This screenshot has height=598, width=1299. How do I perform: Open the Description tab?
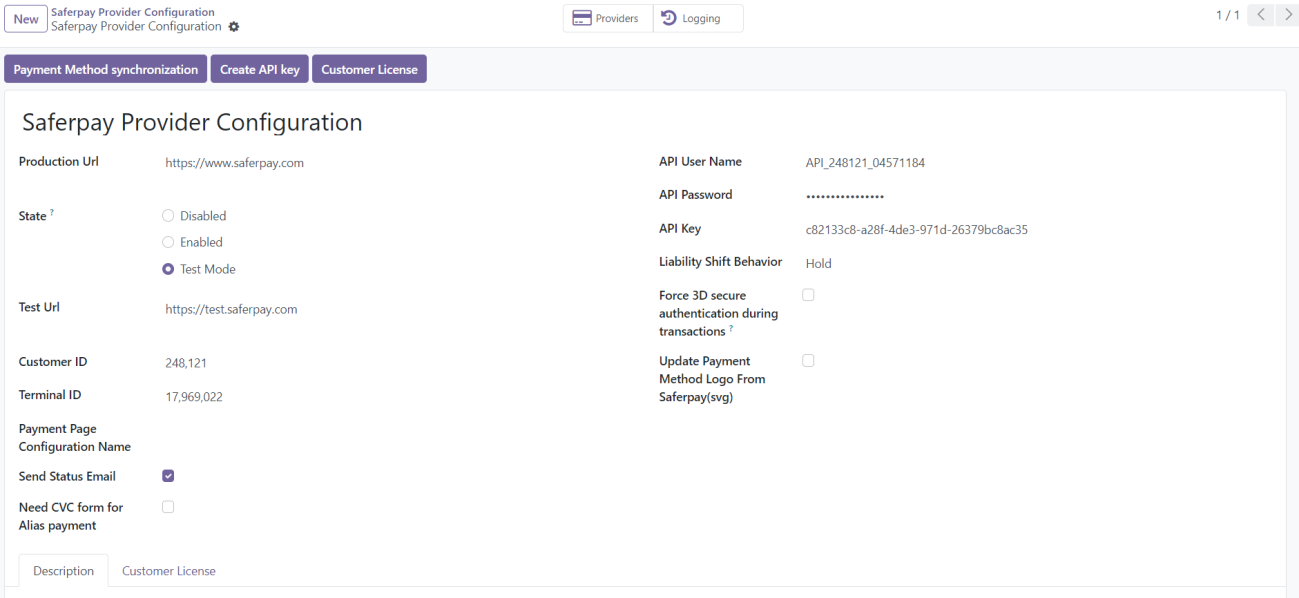pos(63,571)
